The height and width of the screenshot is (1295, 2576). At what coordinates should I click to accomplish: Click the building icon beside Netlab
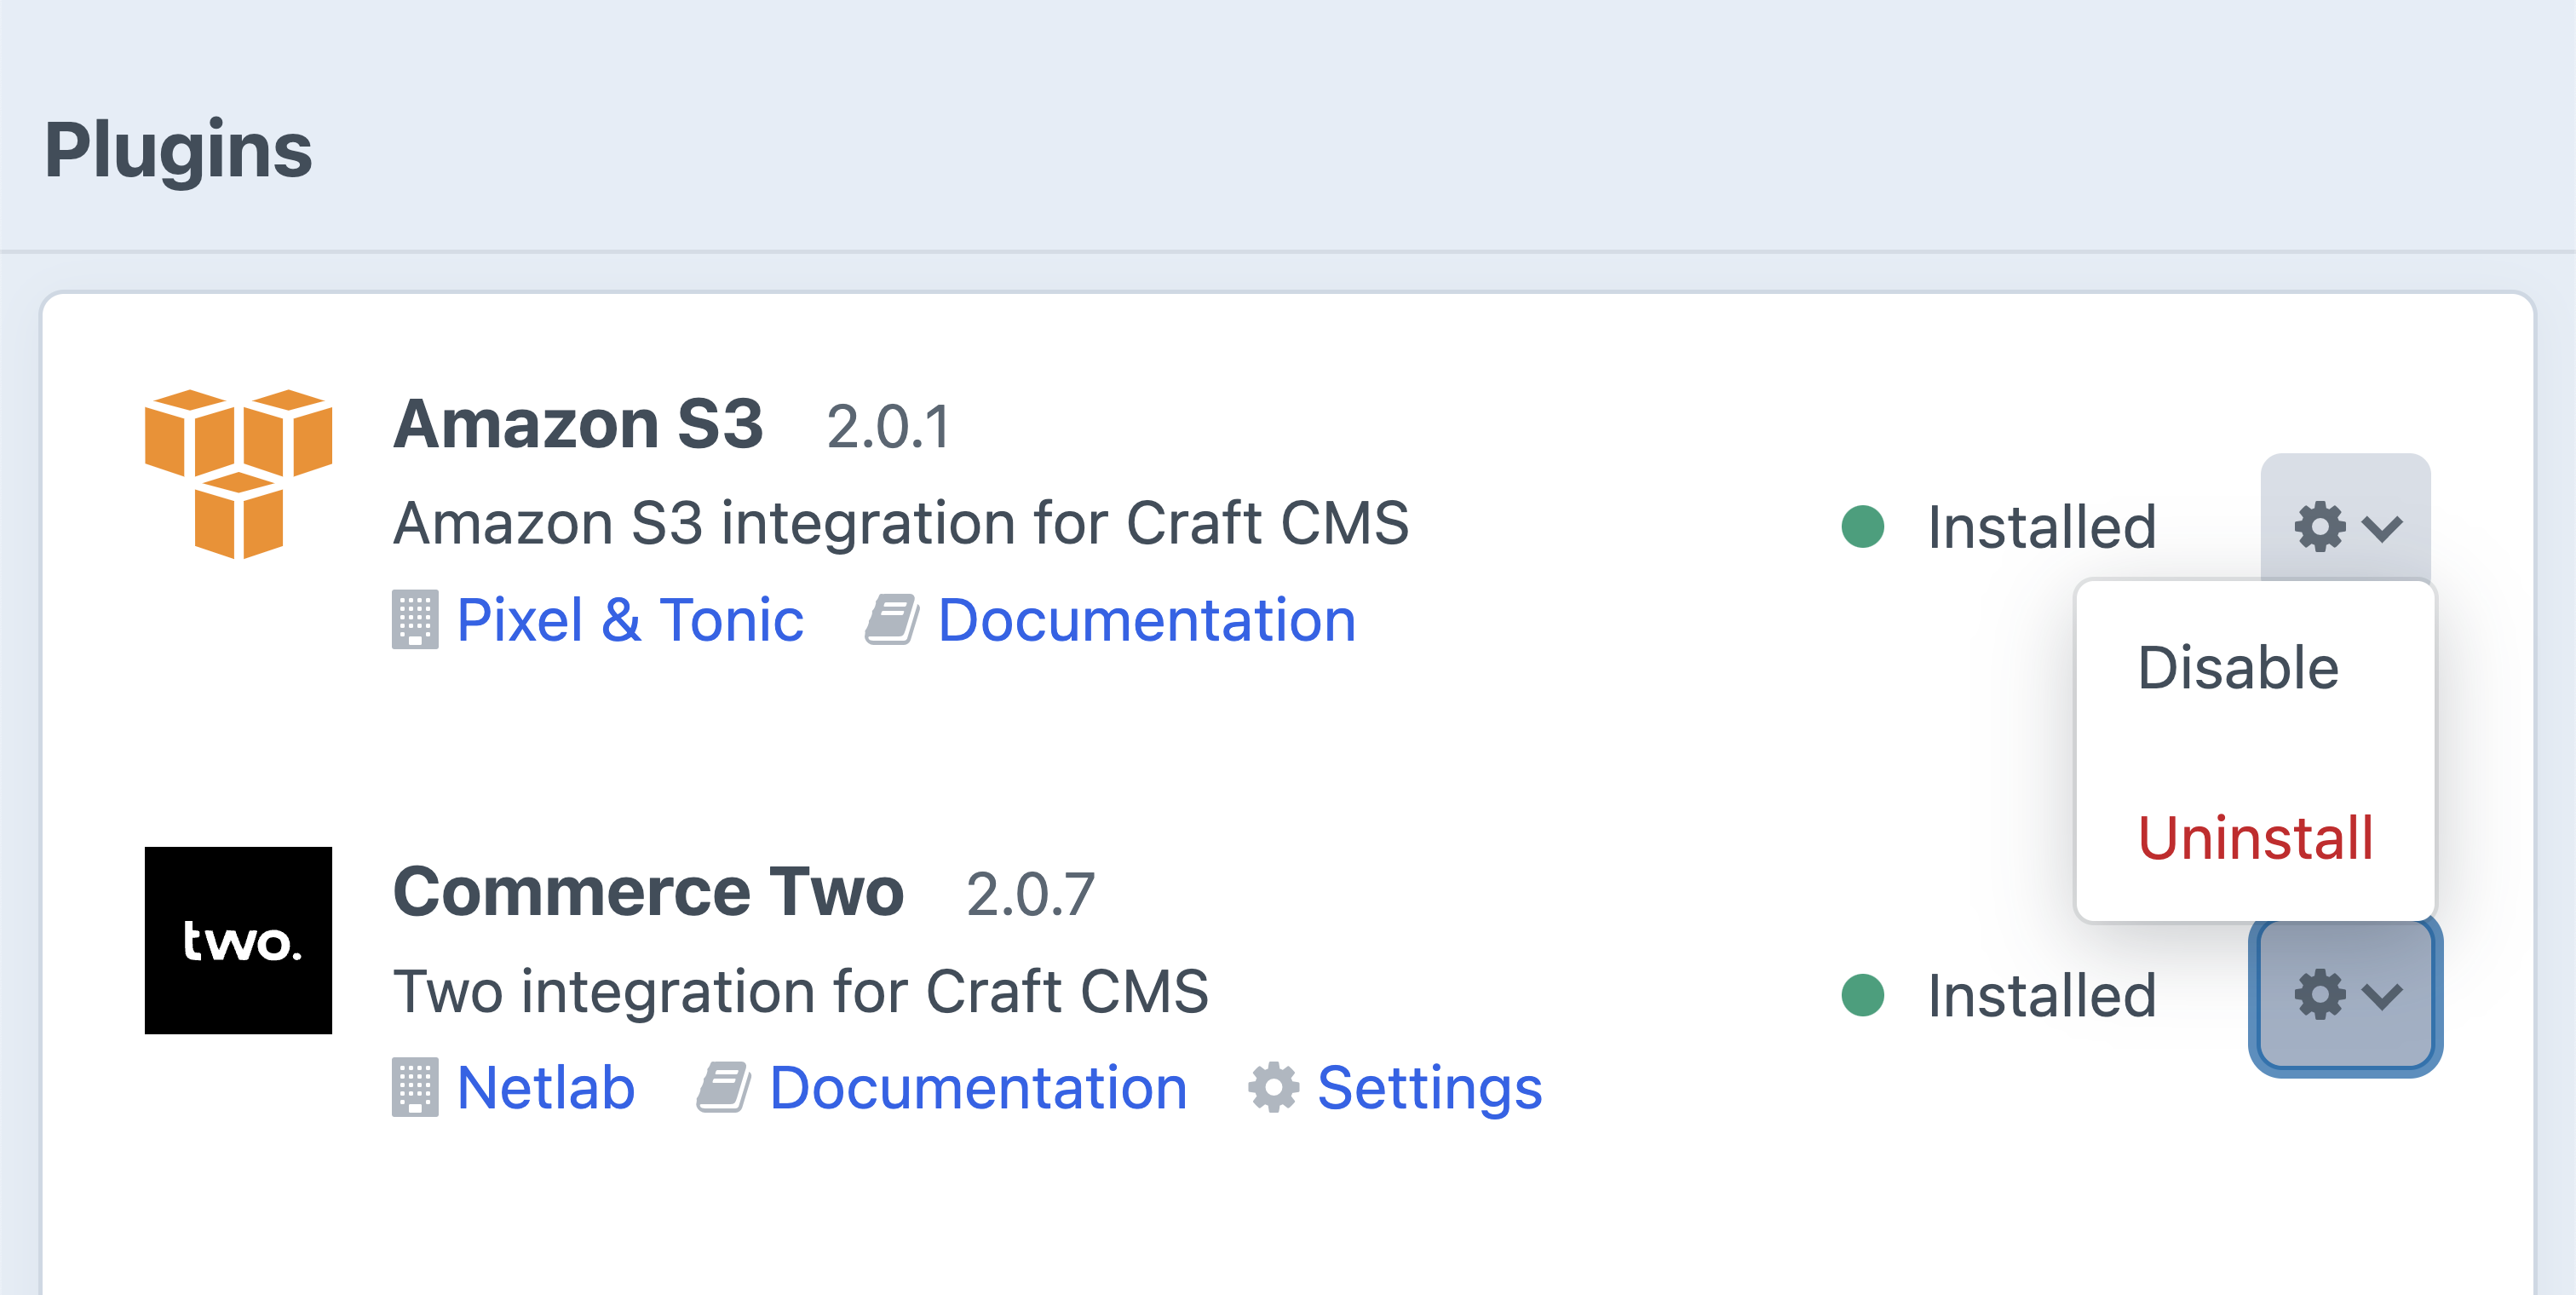pyautogui.click(x=414, y=1088)
